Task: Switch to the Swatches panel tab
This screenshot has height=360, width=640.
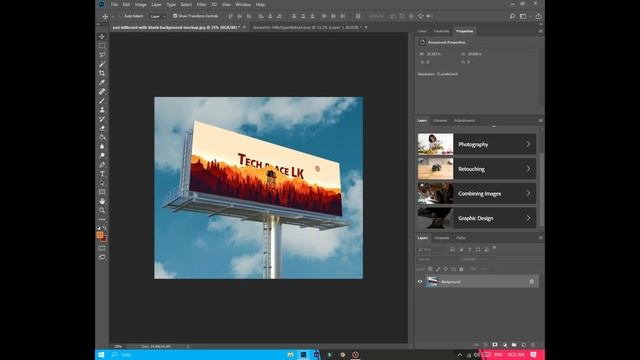Action: (x=441, y=31)
